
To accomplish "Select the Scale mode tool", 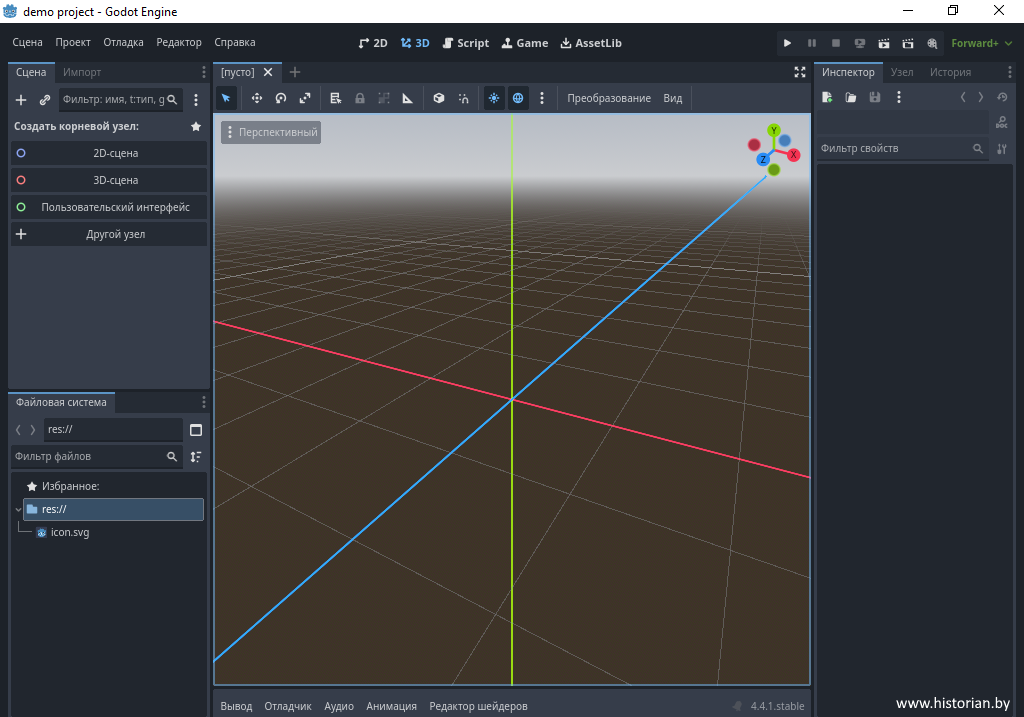I will tap(305, 98).
